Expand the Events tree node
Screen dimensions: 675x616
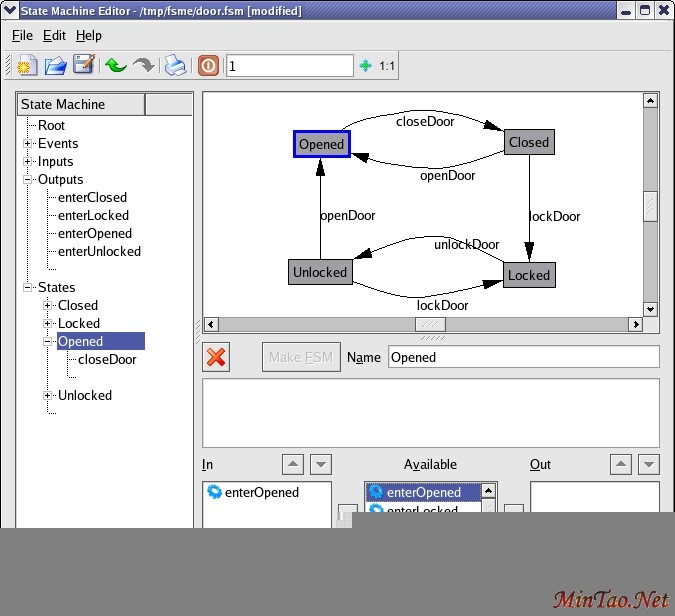28,144
